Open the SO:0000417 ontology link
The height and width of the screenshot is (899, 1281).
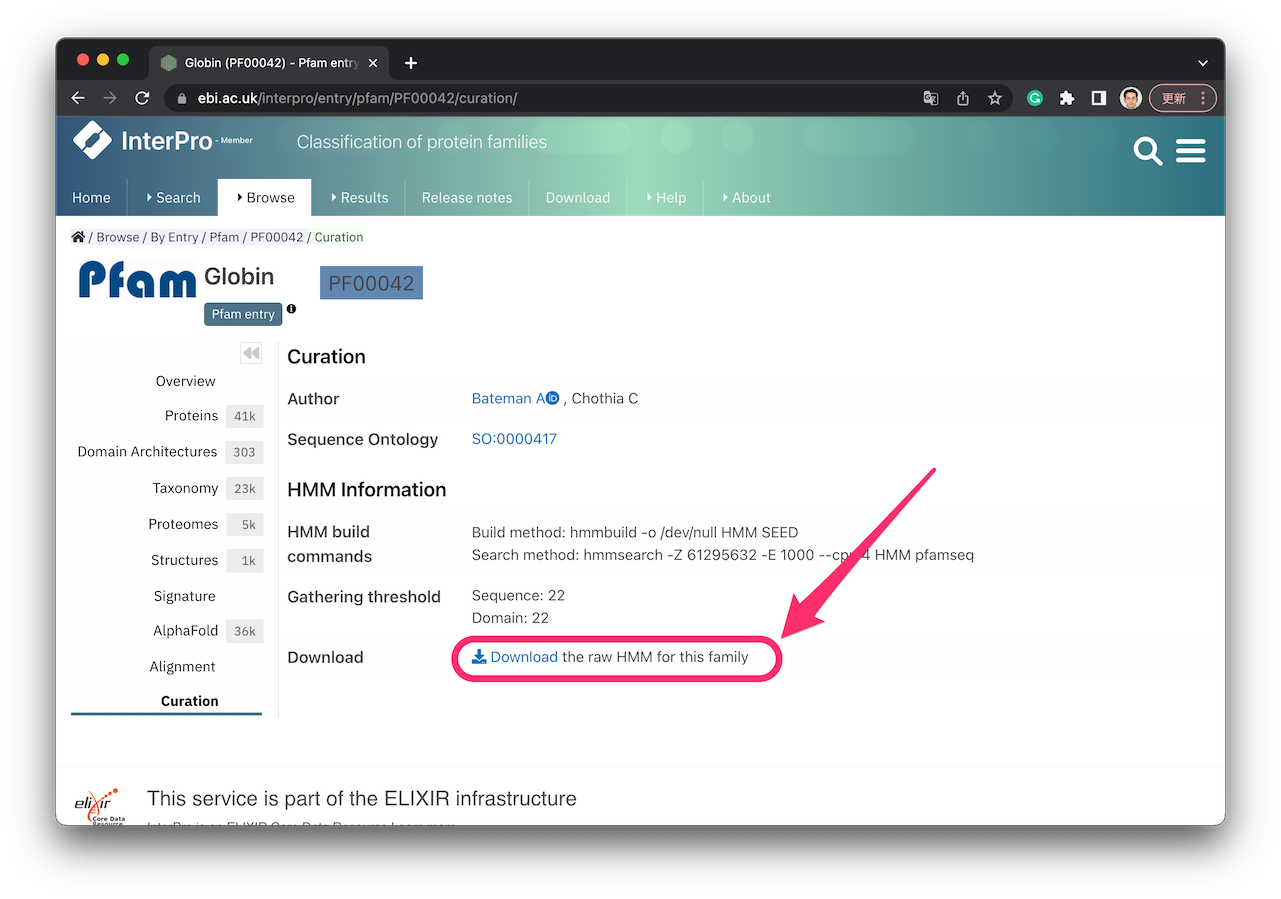514,439
